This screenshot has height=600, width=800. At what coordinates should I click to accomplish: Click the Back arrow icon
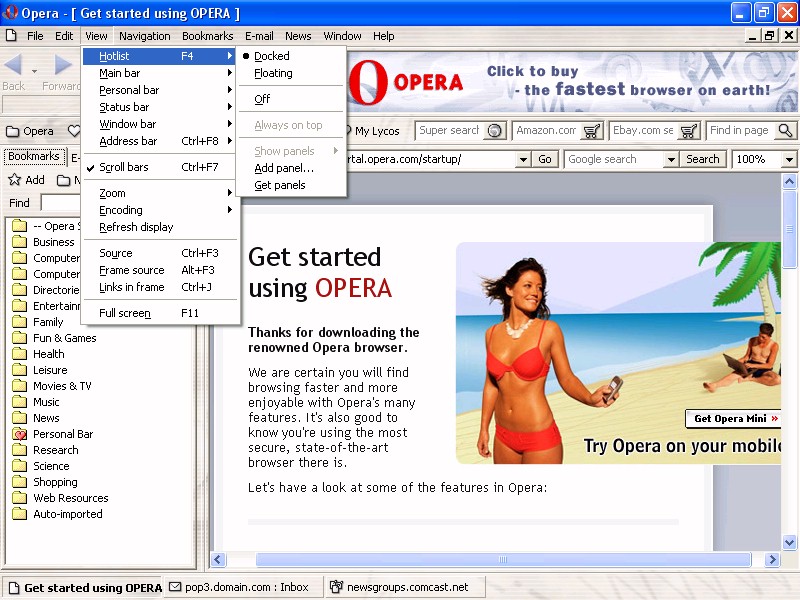[13, 65]
